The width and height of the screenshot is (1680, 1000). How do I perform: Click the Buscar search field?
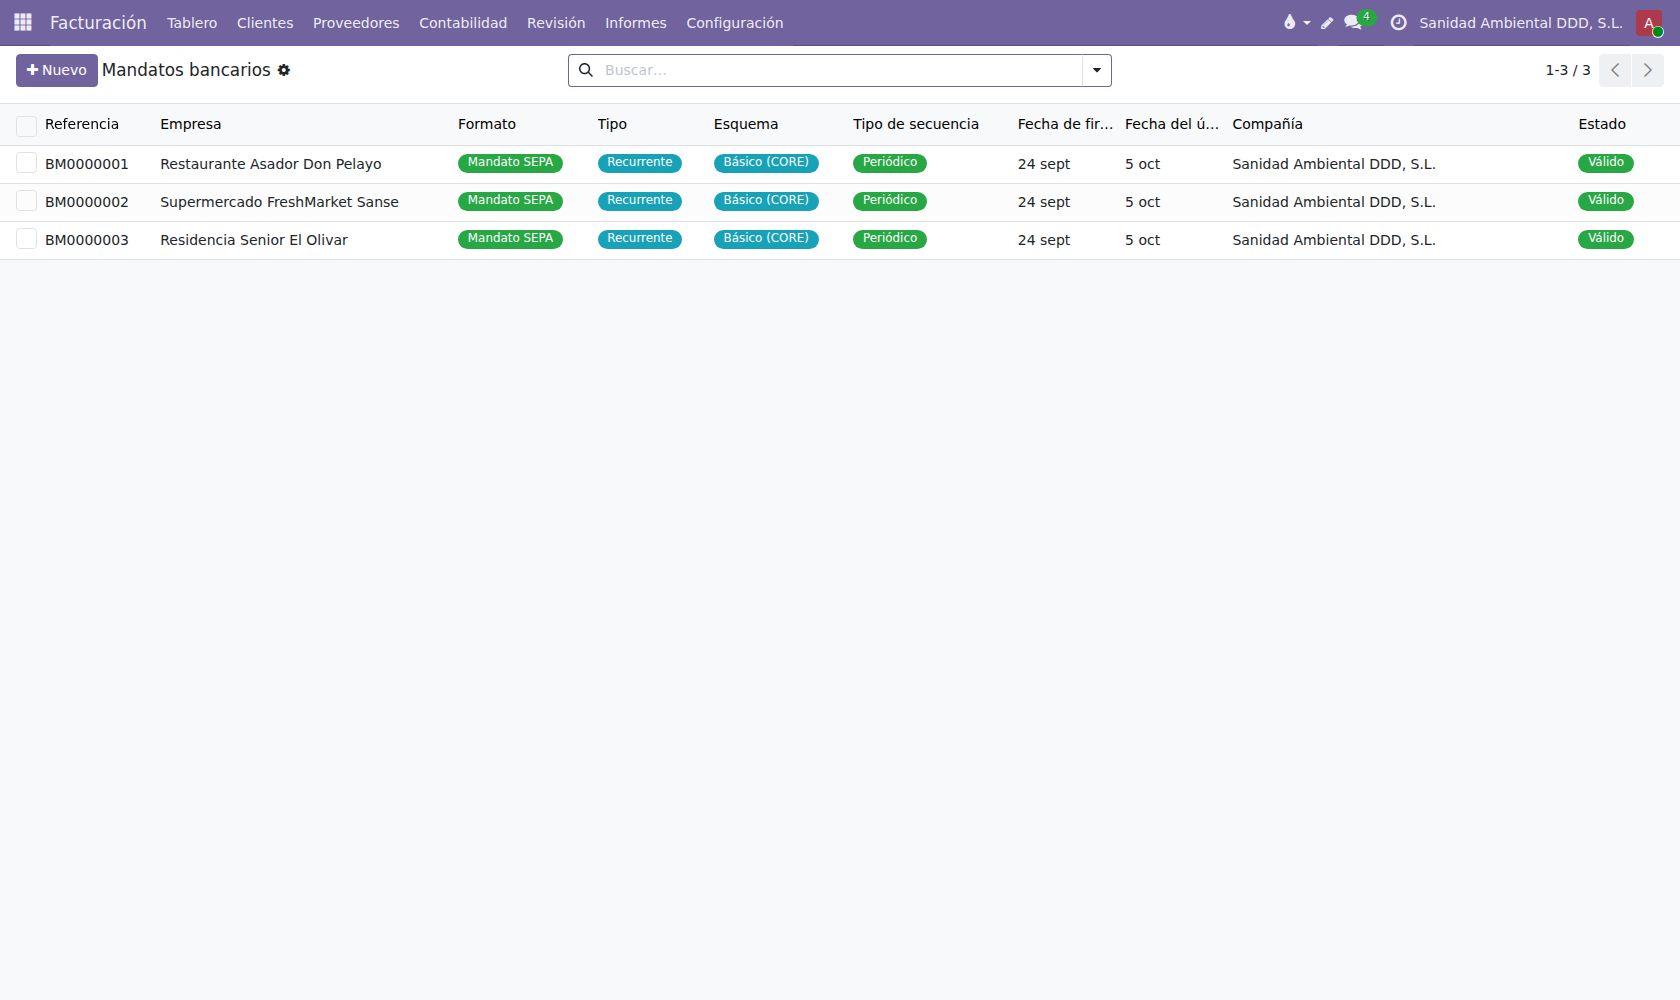(840, 70)
